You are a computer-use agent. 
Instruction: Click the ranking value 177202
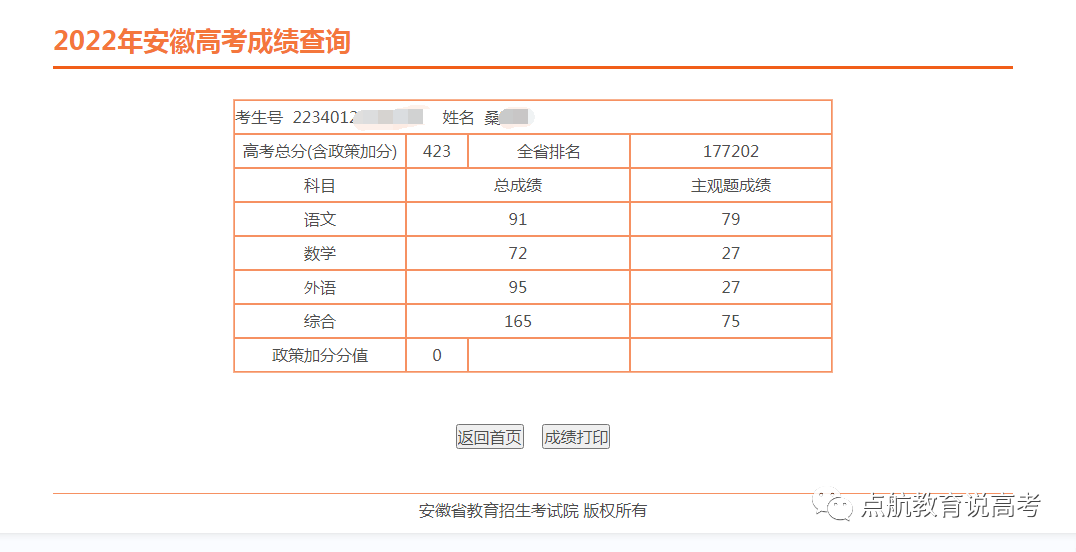(x=731, y=151)
